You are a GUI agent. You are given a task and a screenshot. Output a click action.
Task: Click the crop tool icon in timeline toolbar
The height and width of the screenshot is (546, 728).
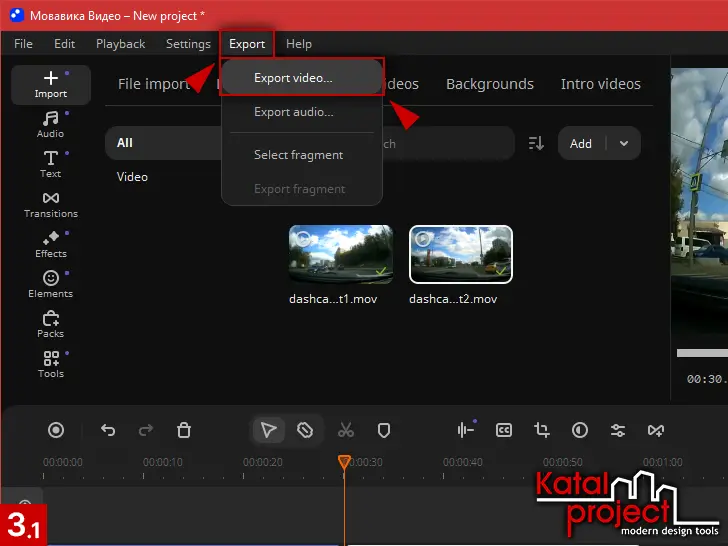tap(542, 430)
